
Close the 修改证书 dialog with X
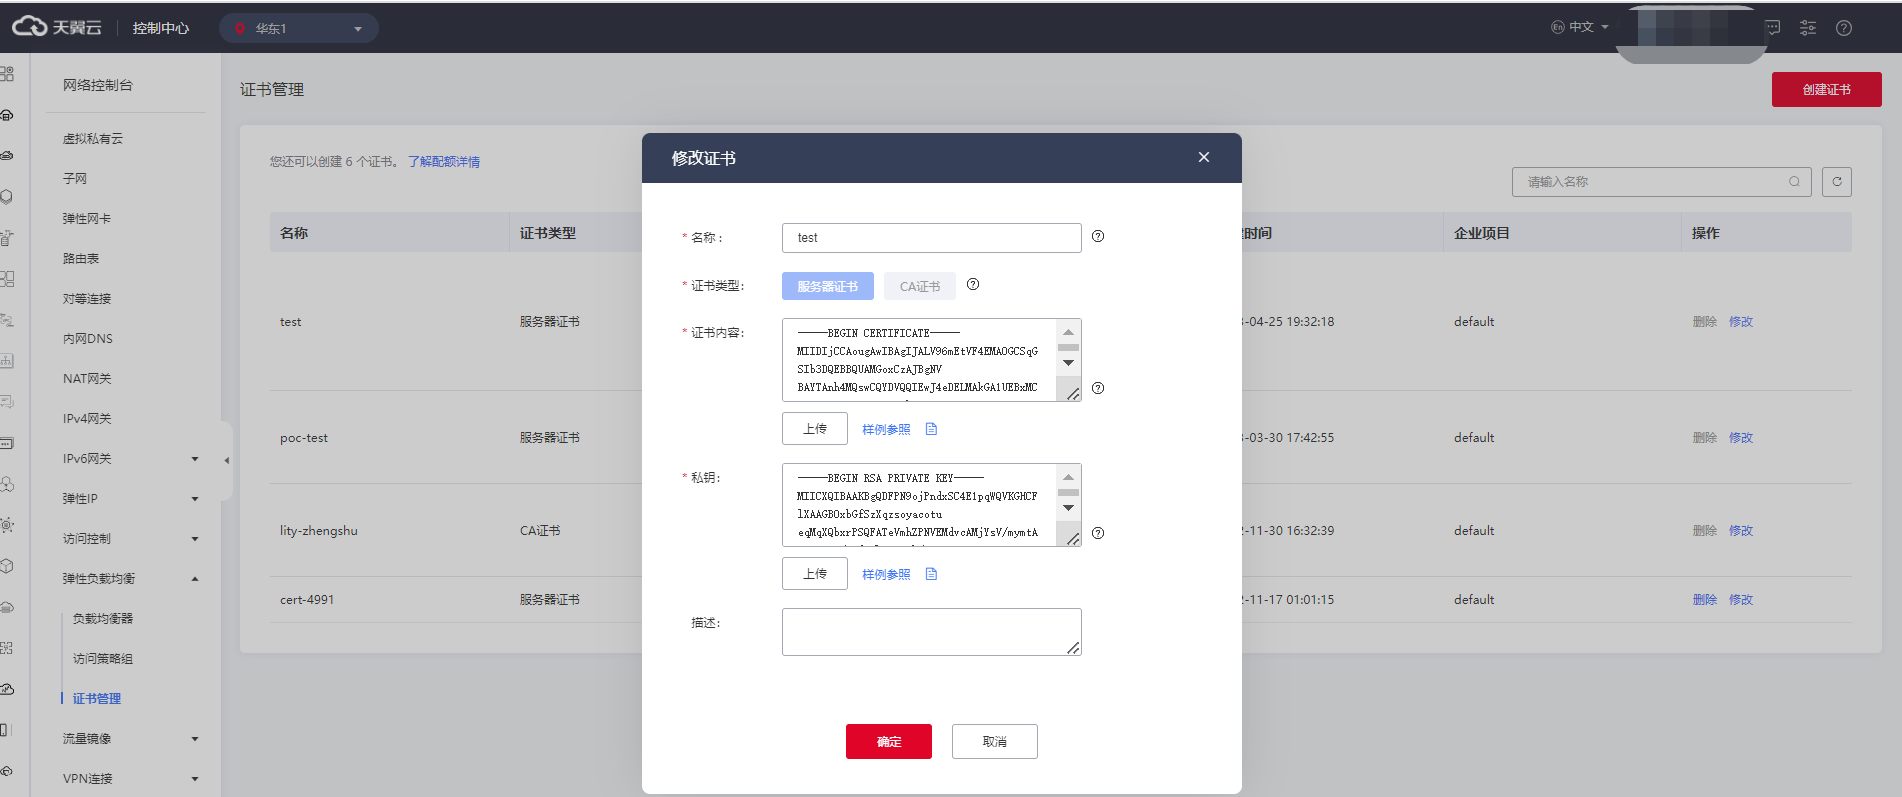(1204, 157)
